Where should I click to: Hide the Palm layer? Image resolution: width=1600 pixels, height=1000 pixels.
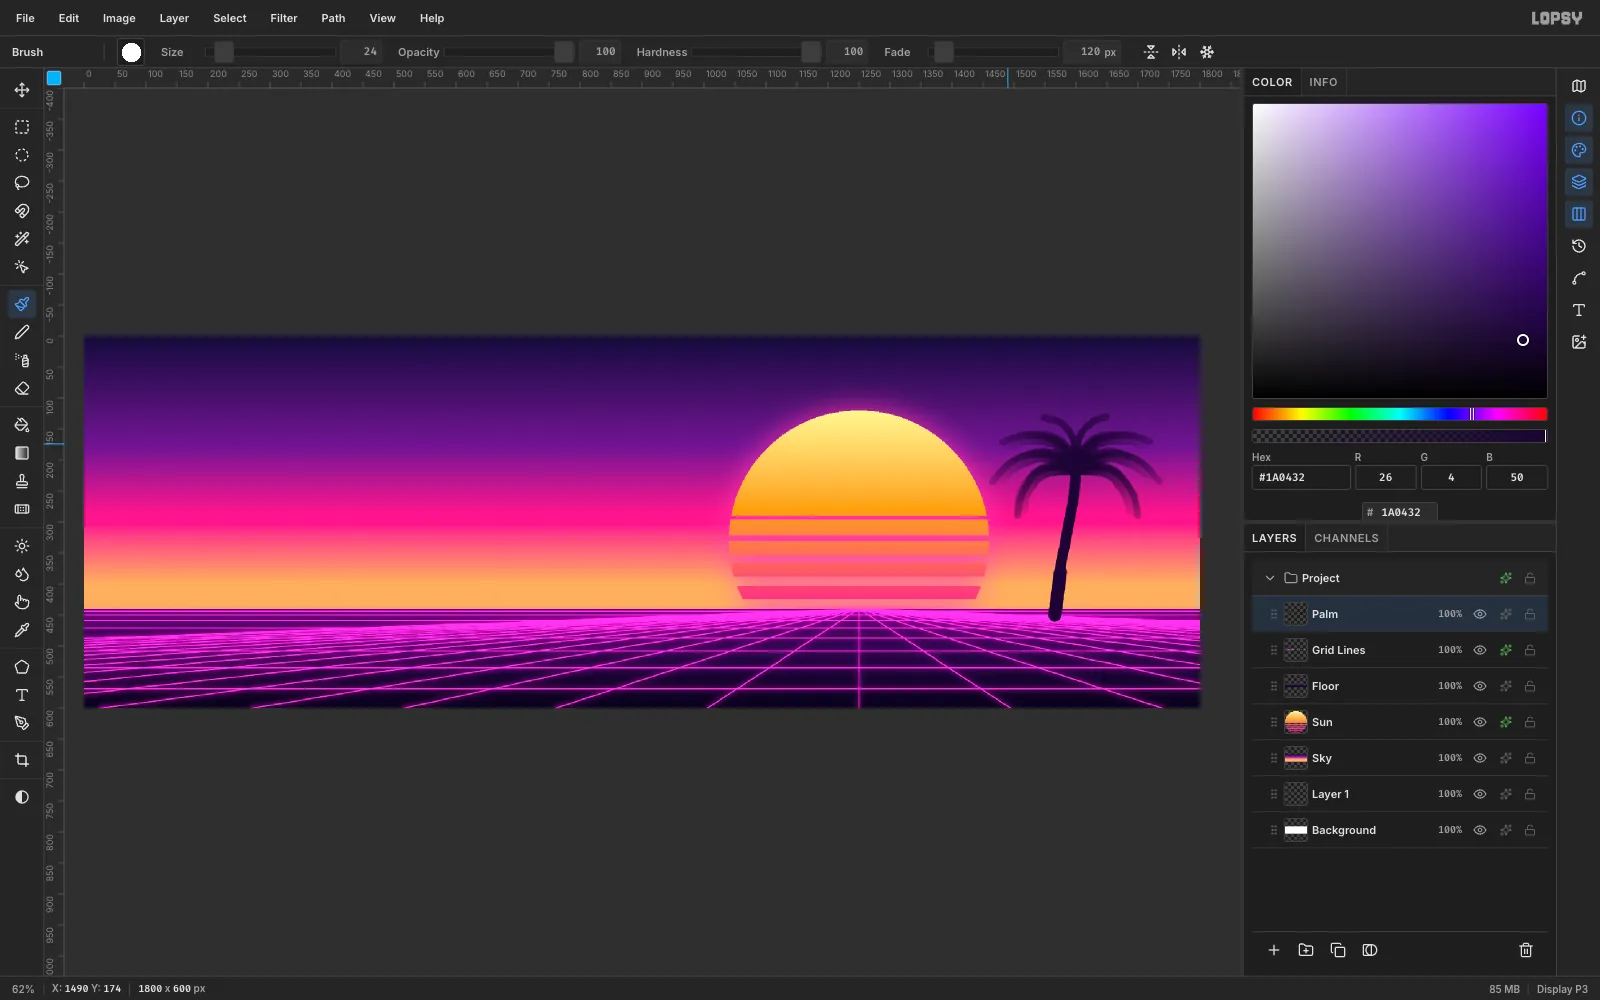(x=1480, y=614)
